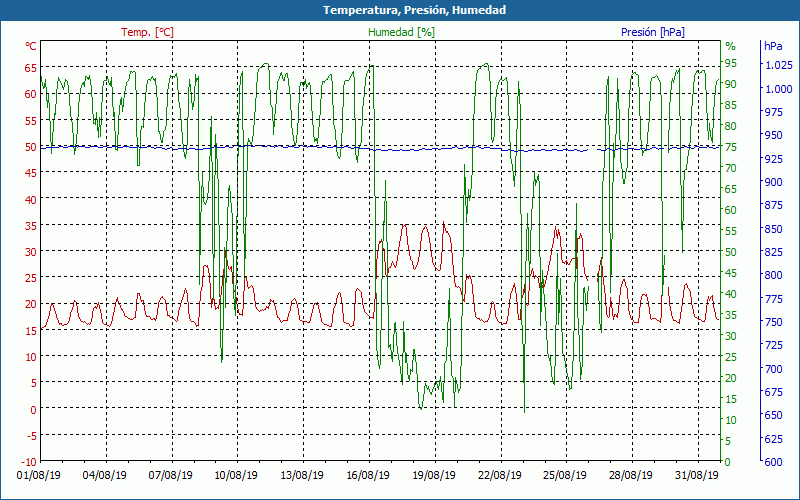Click the 925 value on pressure axis
Viewport: 800px width, 500px height.
(x=773, y=159)
